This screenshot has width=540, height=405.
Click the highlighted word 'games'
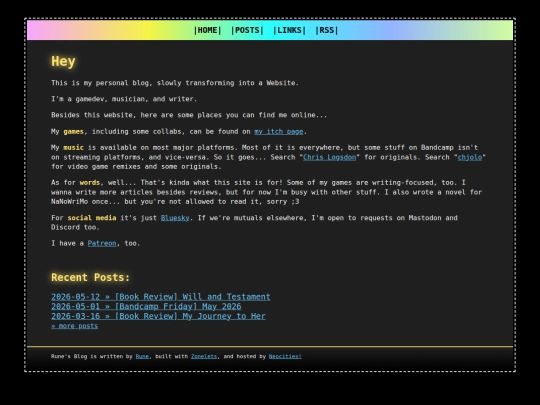(x=73, y=132)
